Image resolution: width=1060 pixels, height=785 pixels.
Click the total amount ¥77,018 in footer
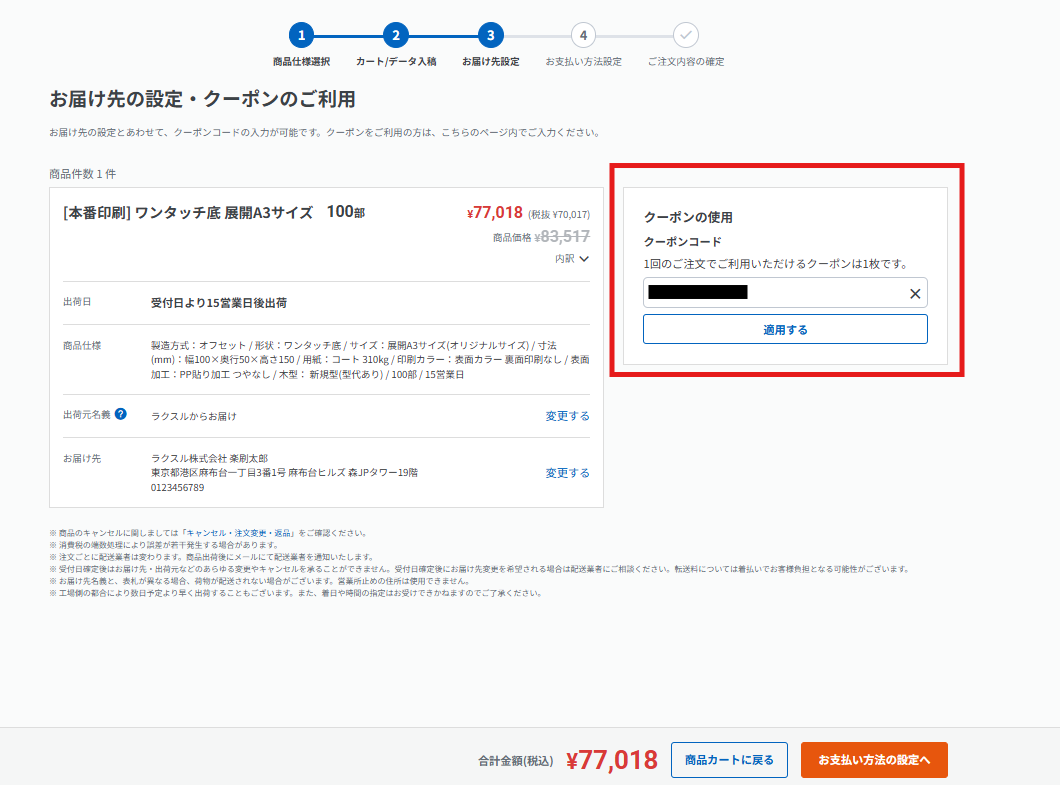pyautogui.click(x=612, y=760)
